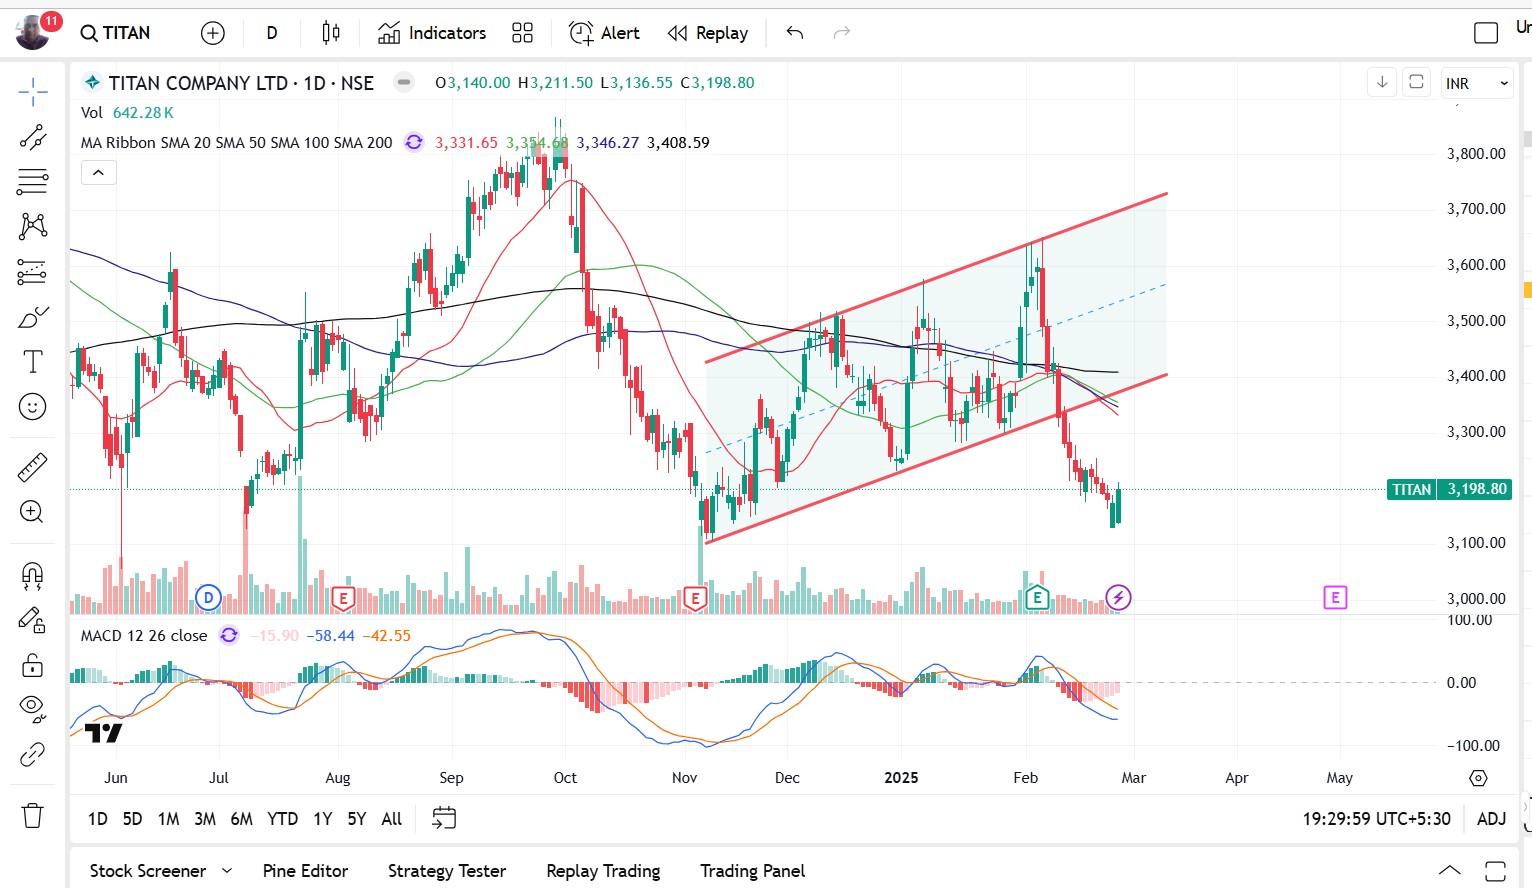Open the Pine Editor tab
Screen dimensions: 1532x888
coord(305,871)
